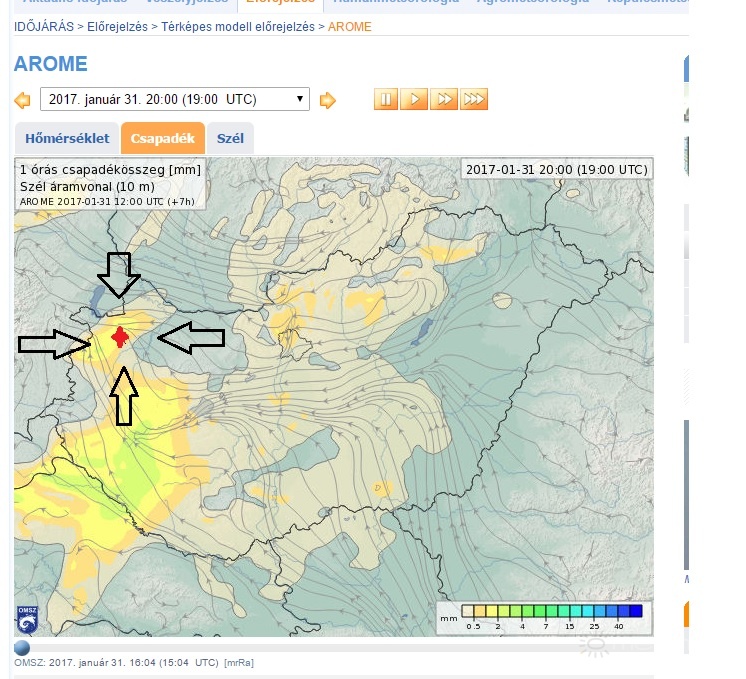
Task: Switch to the Hőmérséklet tab
Action: click(66, 139)
